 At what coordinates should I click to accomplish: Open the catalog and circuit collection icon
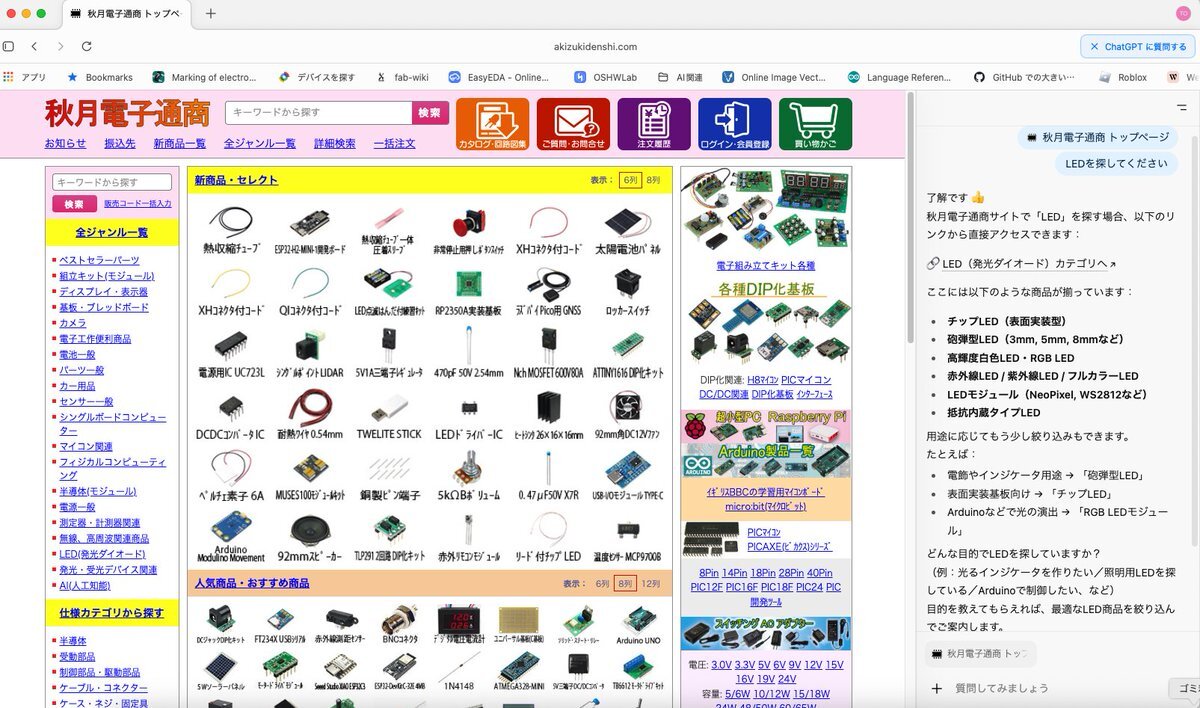tap(492, 124)
